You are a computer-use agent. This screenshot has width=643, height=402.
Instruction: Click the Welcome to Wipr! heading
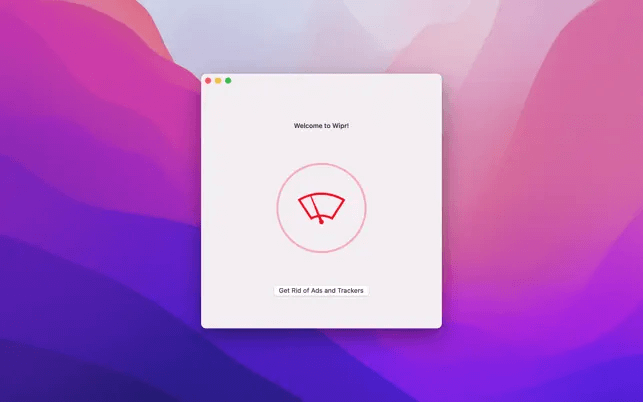coord(321,126)
